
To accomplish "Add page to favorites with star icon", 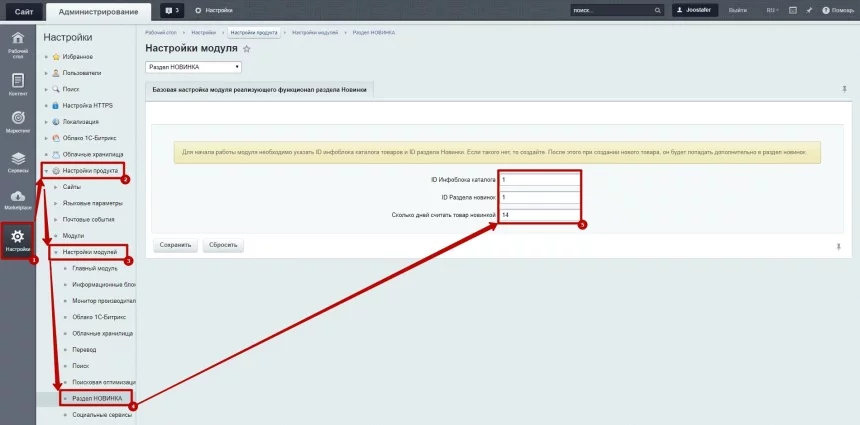I will click(247, 49).
